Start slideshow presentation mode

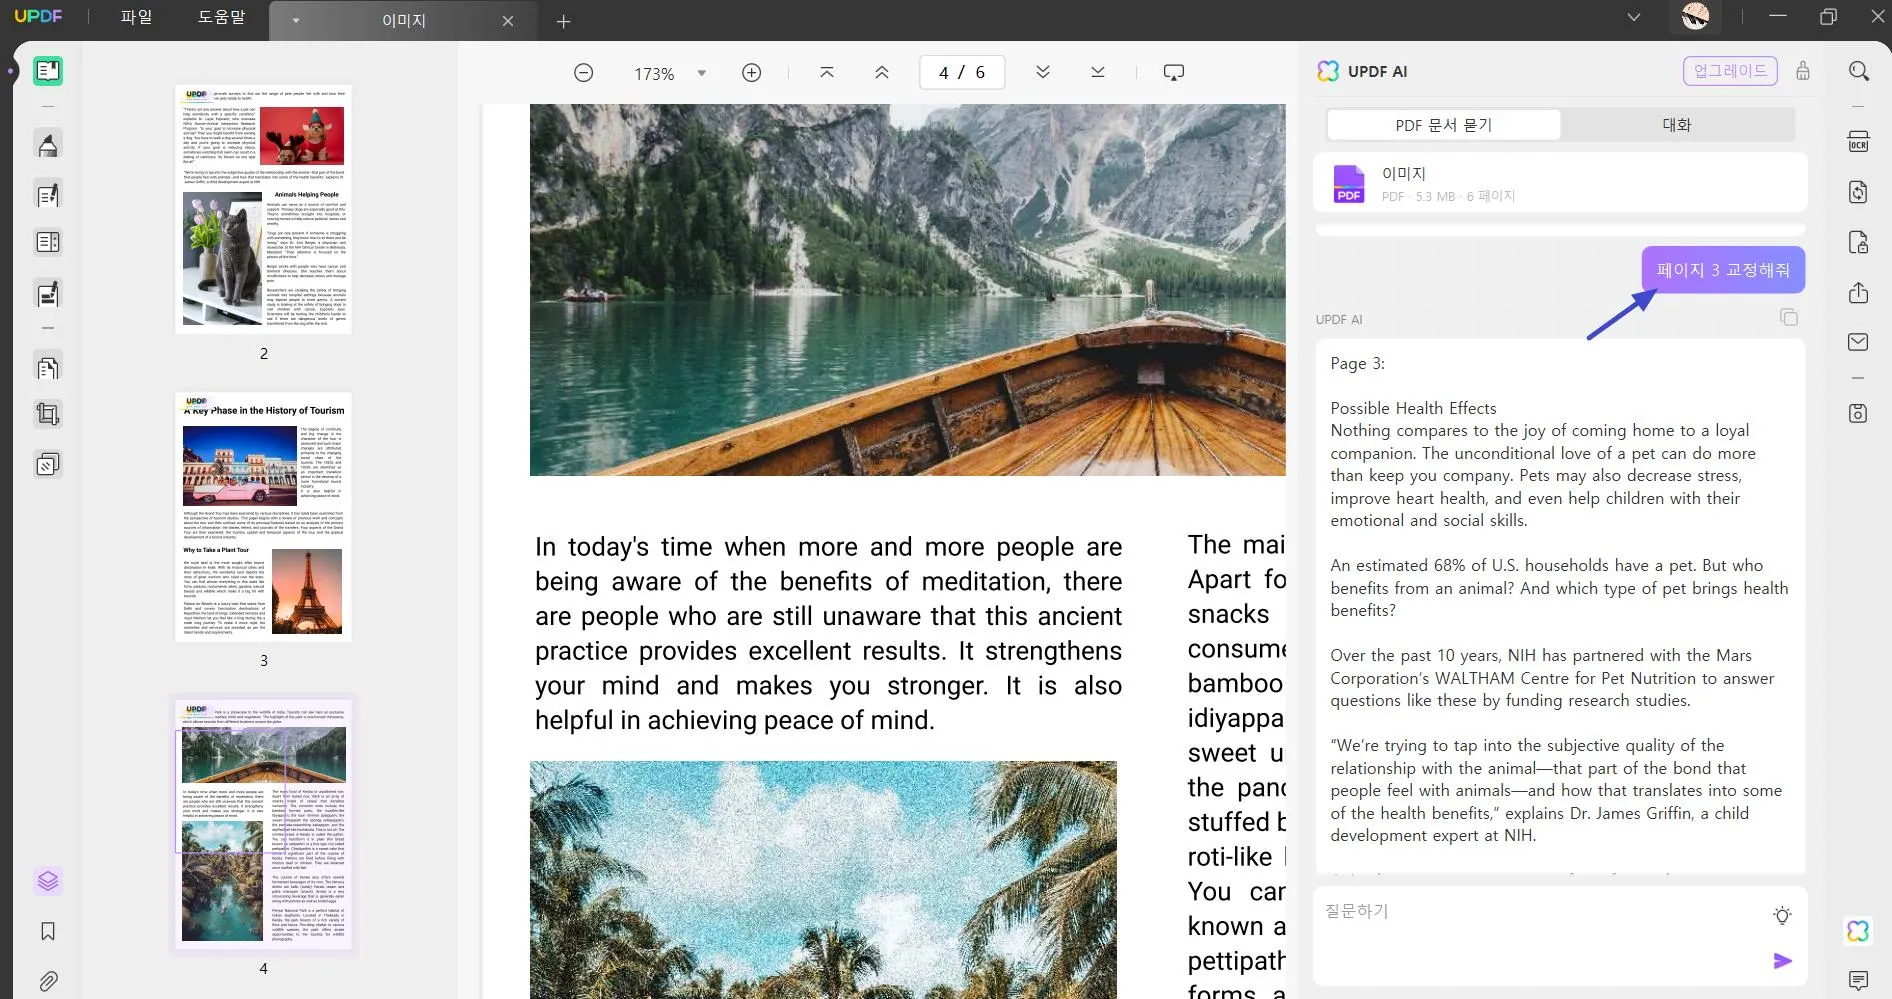coord(1174,72)
